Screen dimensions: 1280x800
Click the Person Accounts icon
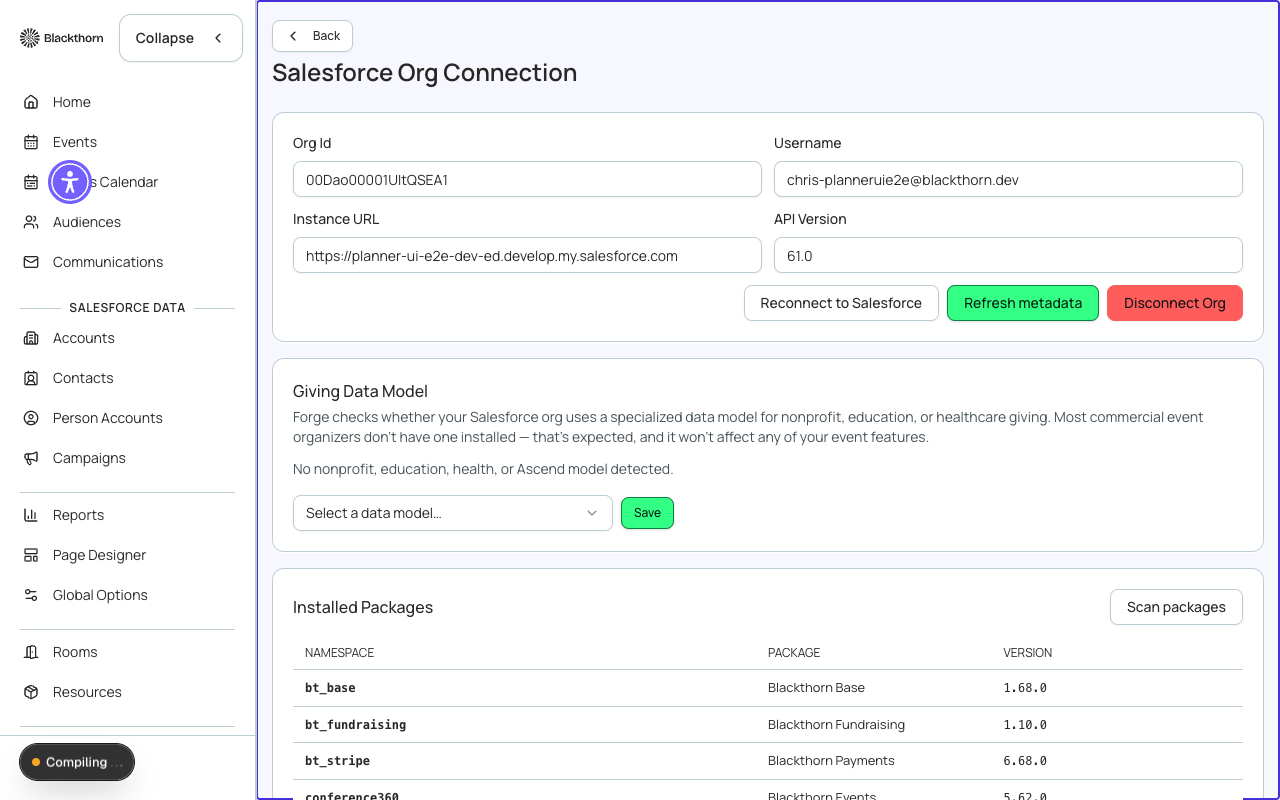31,418
